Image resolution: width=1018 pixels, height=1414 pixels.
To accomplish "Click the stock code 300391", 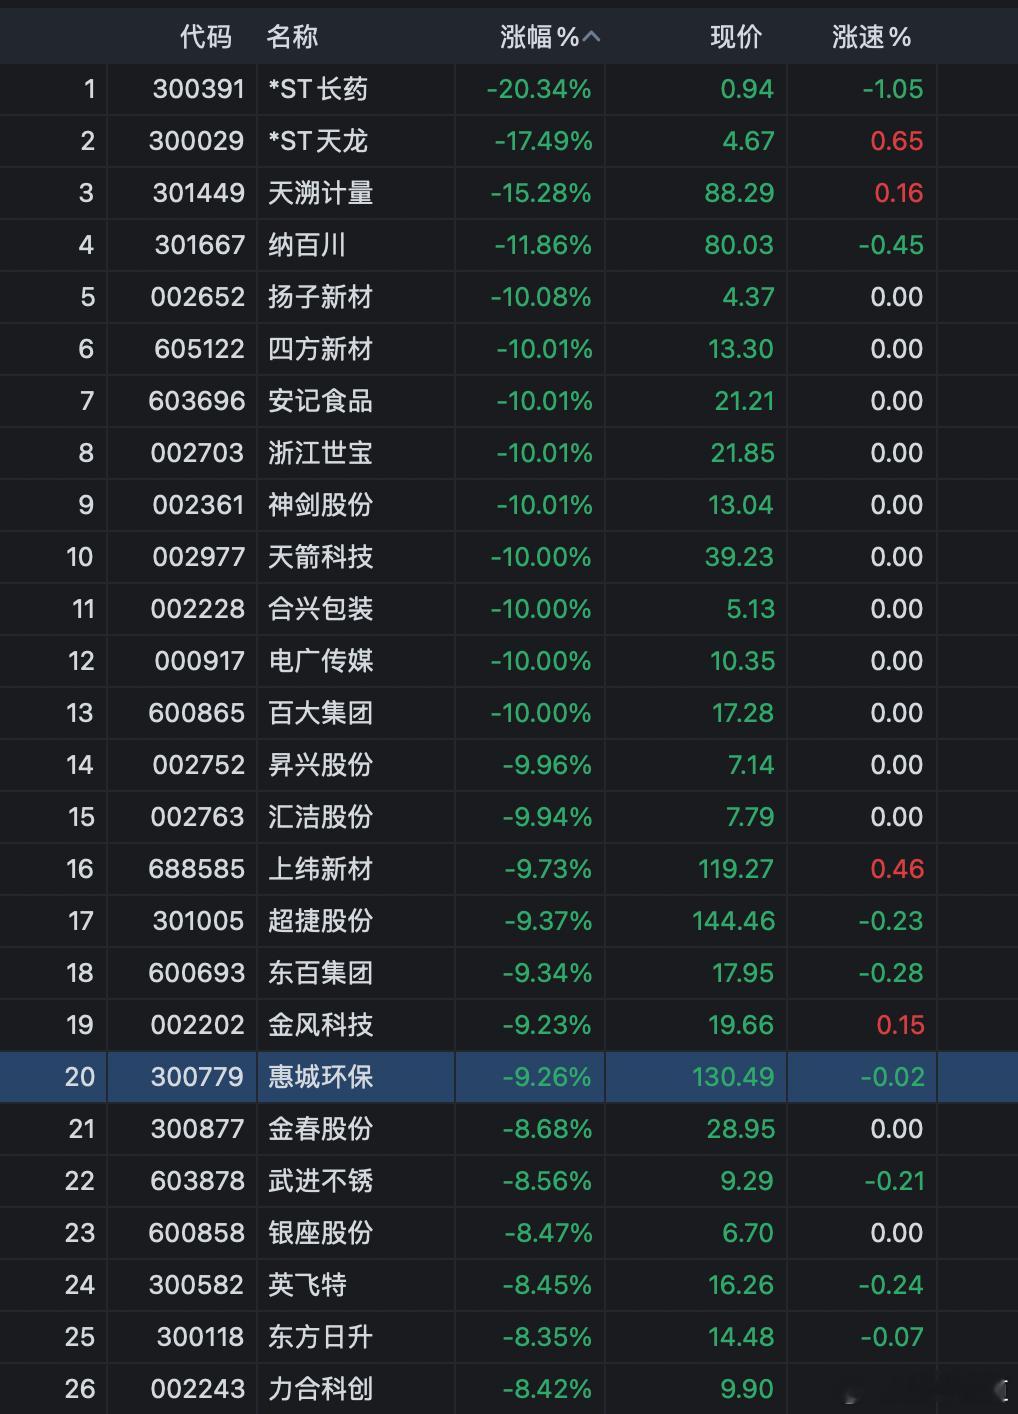I will 203,89.
